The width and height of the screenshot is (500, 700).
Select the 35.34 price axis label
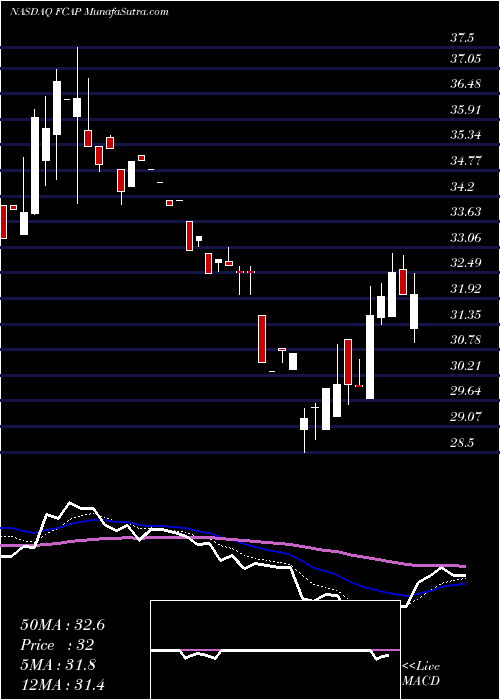(x=465, y=135)
